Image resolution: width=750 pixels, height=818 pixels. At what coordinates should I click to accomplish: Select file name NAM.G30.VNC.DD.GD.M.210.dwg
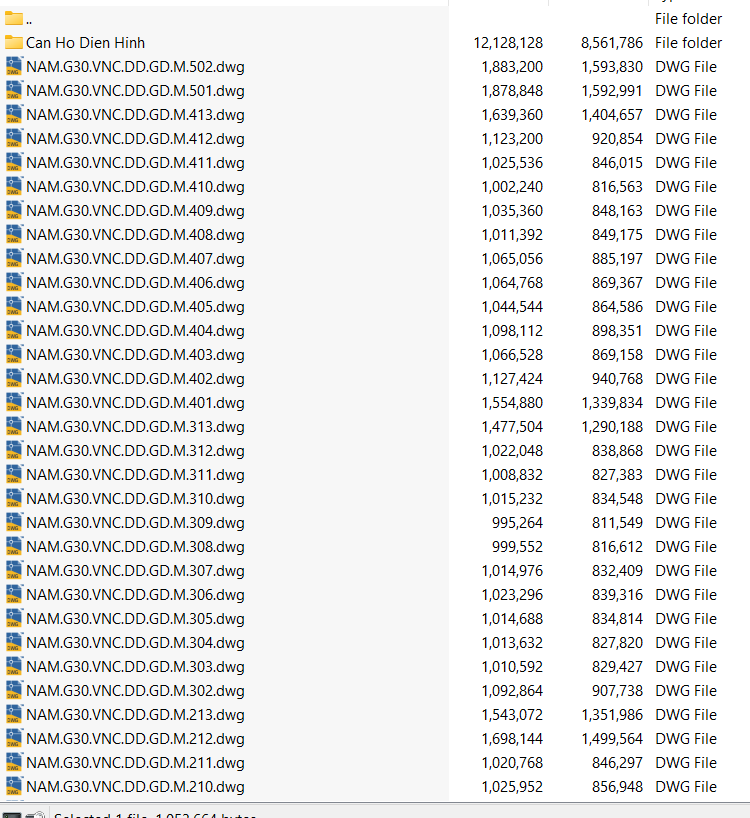(x=135, y=787)
